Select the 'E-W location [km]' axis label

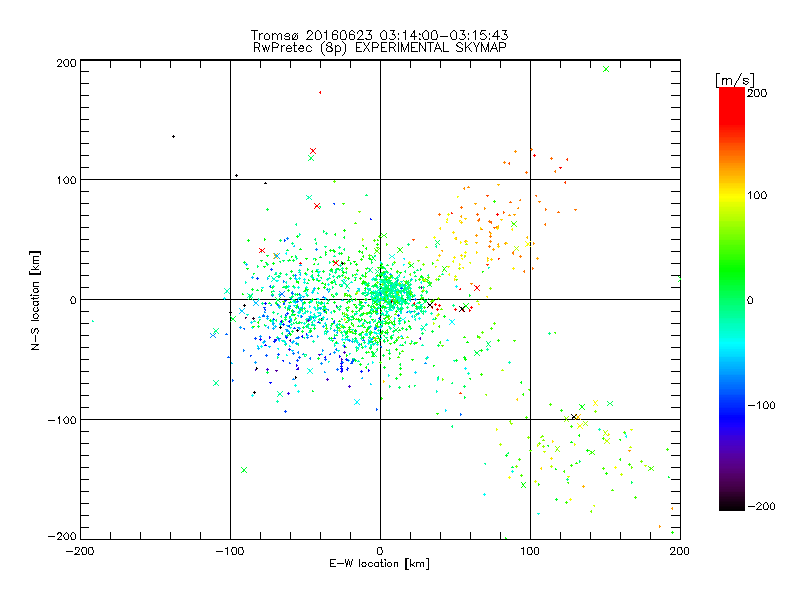click(380, 564)
